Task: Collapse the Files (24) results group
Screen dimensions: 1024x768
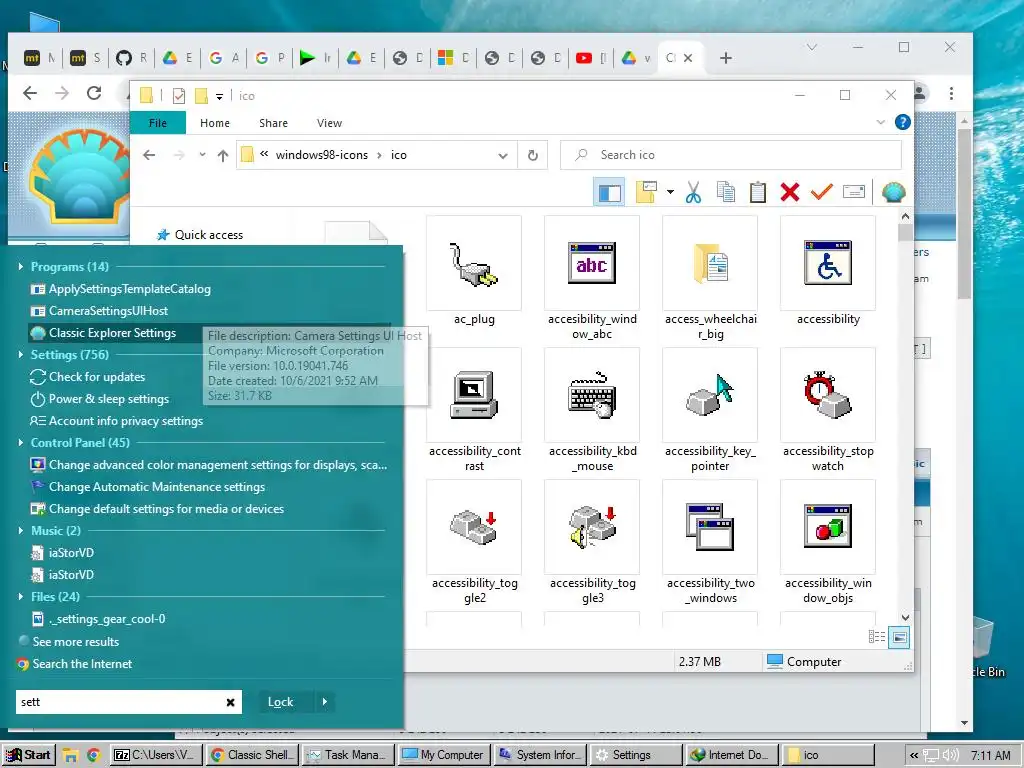Action: click(21, 597)
